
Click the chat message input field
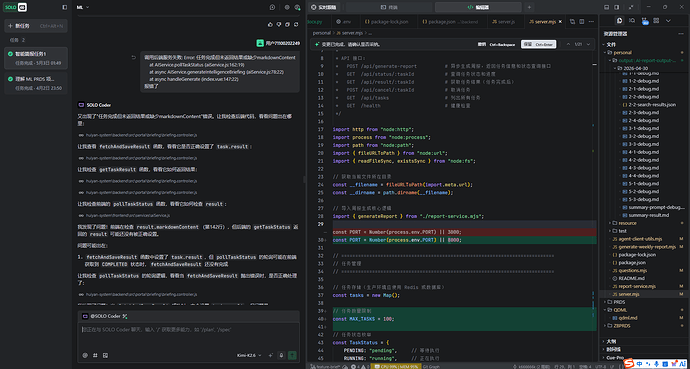(x=188, y=336)
